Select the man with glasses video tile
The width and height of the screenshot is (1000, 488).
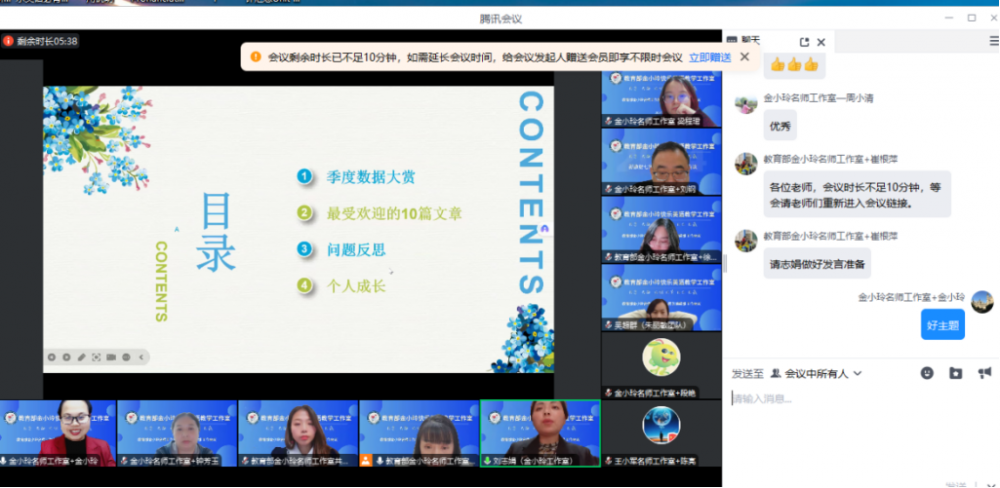click(x=661, y=162)
